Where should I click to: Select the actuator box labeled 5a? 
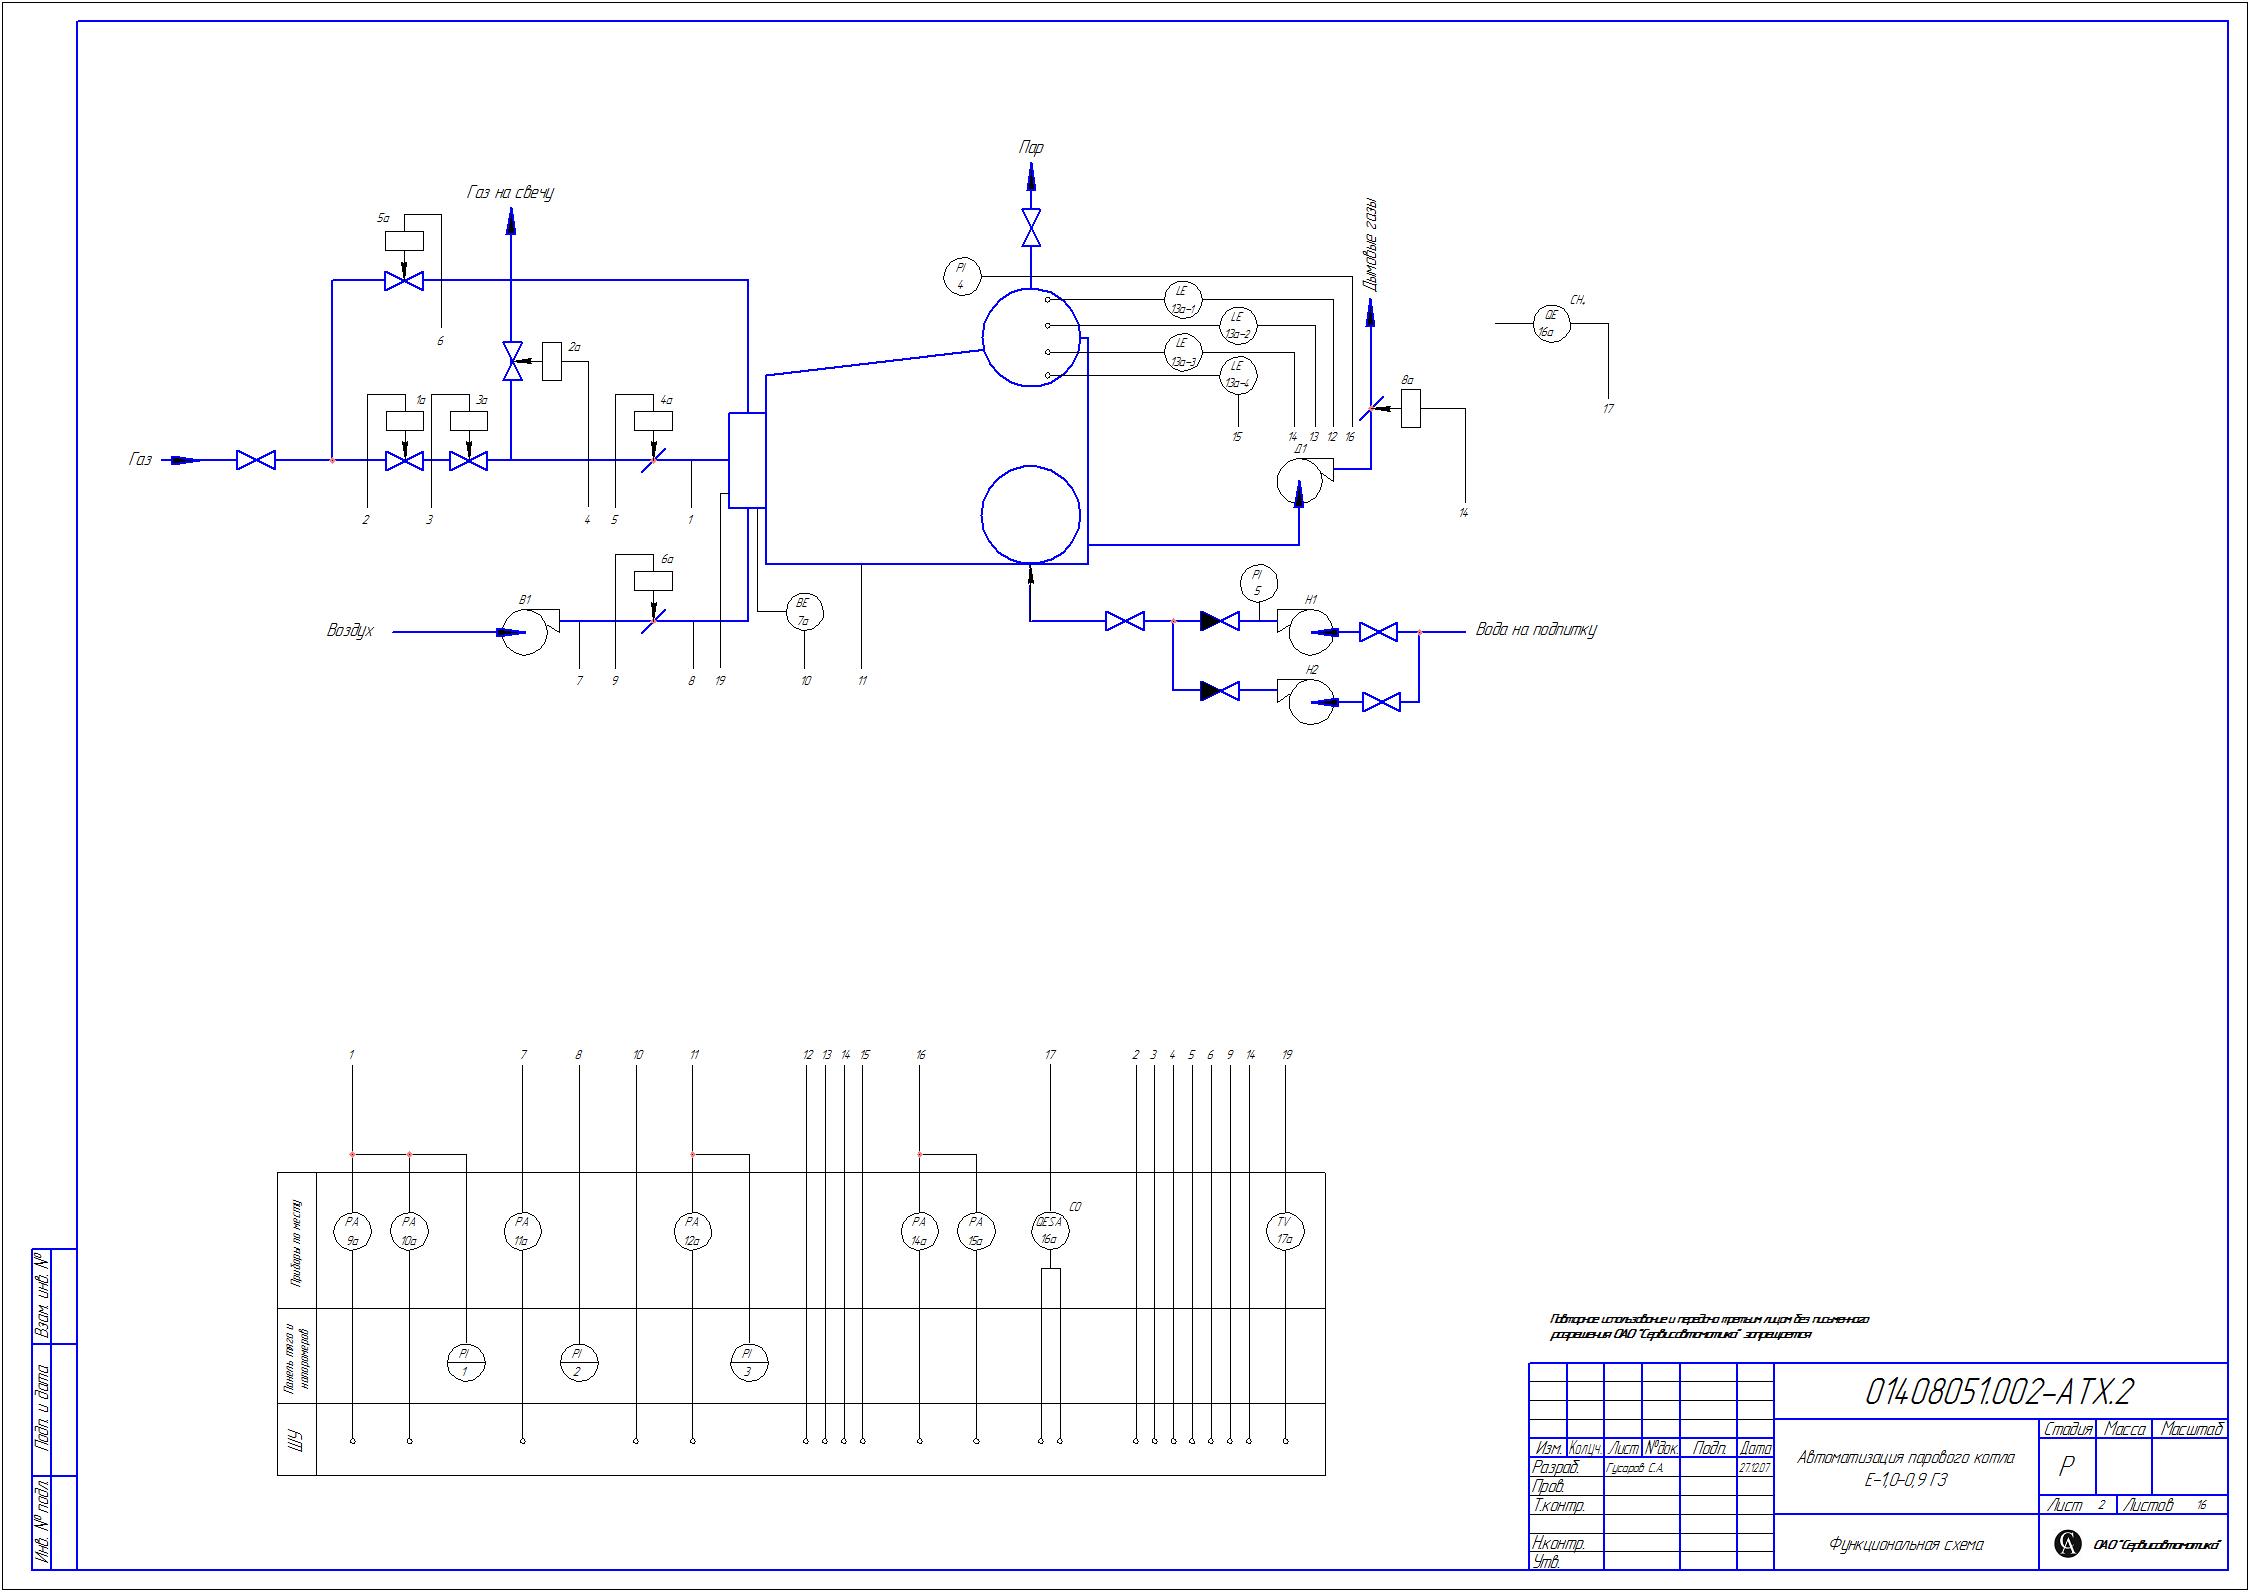pyautogui.click(x=404, y=240)
